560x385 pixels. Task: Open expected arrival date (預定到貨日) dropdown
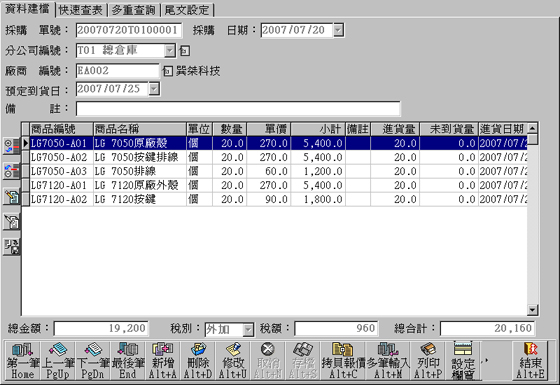(x=154, y=89)
